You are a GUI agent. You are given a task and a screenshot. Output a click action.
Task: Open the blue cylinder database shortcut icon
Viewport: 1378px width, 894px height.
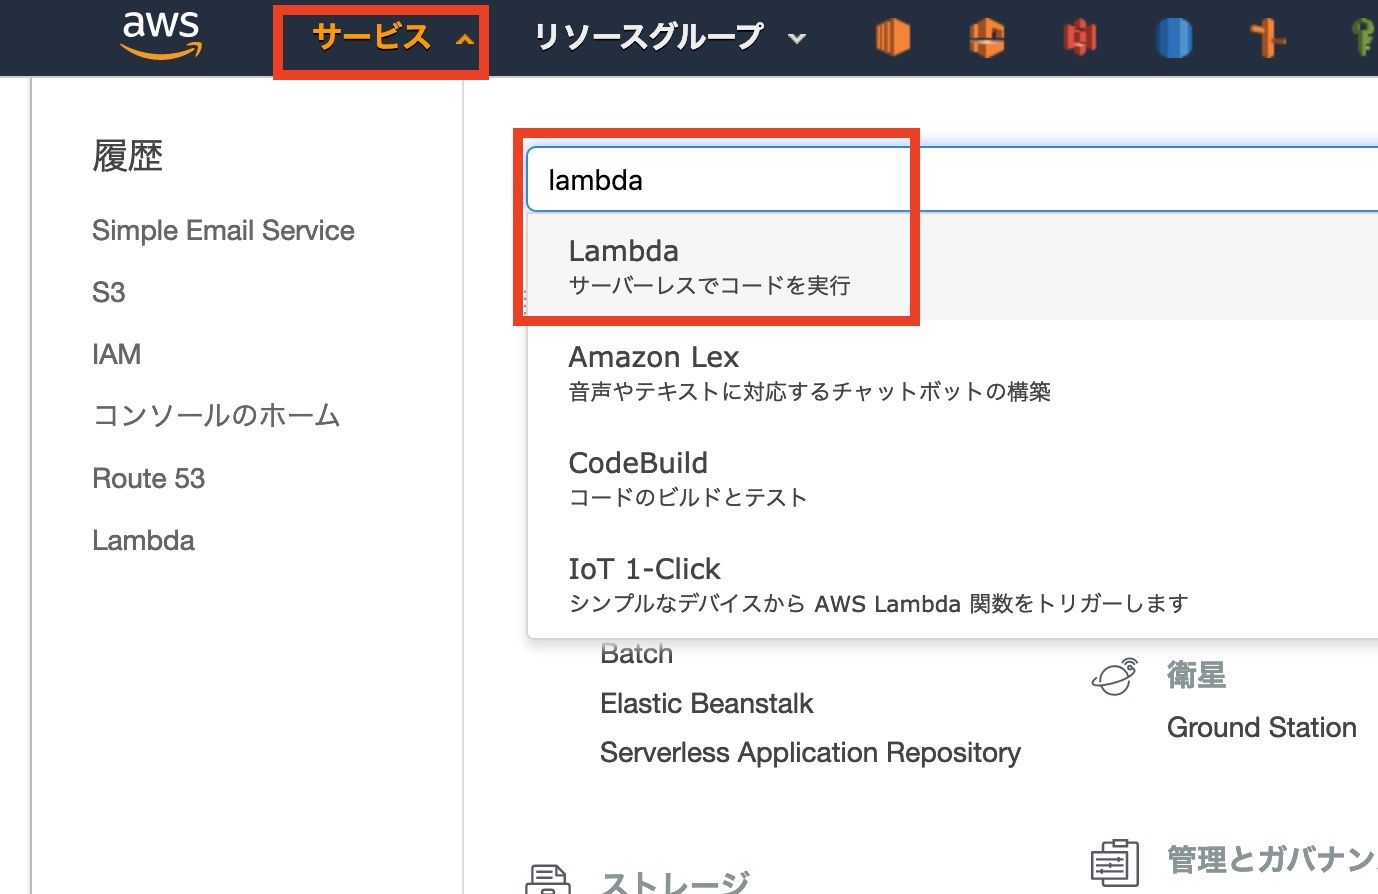[x=1174, y=38]
